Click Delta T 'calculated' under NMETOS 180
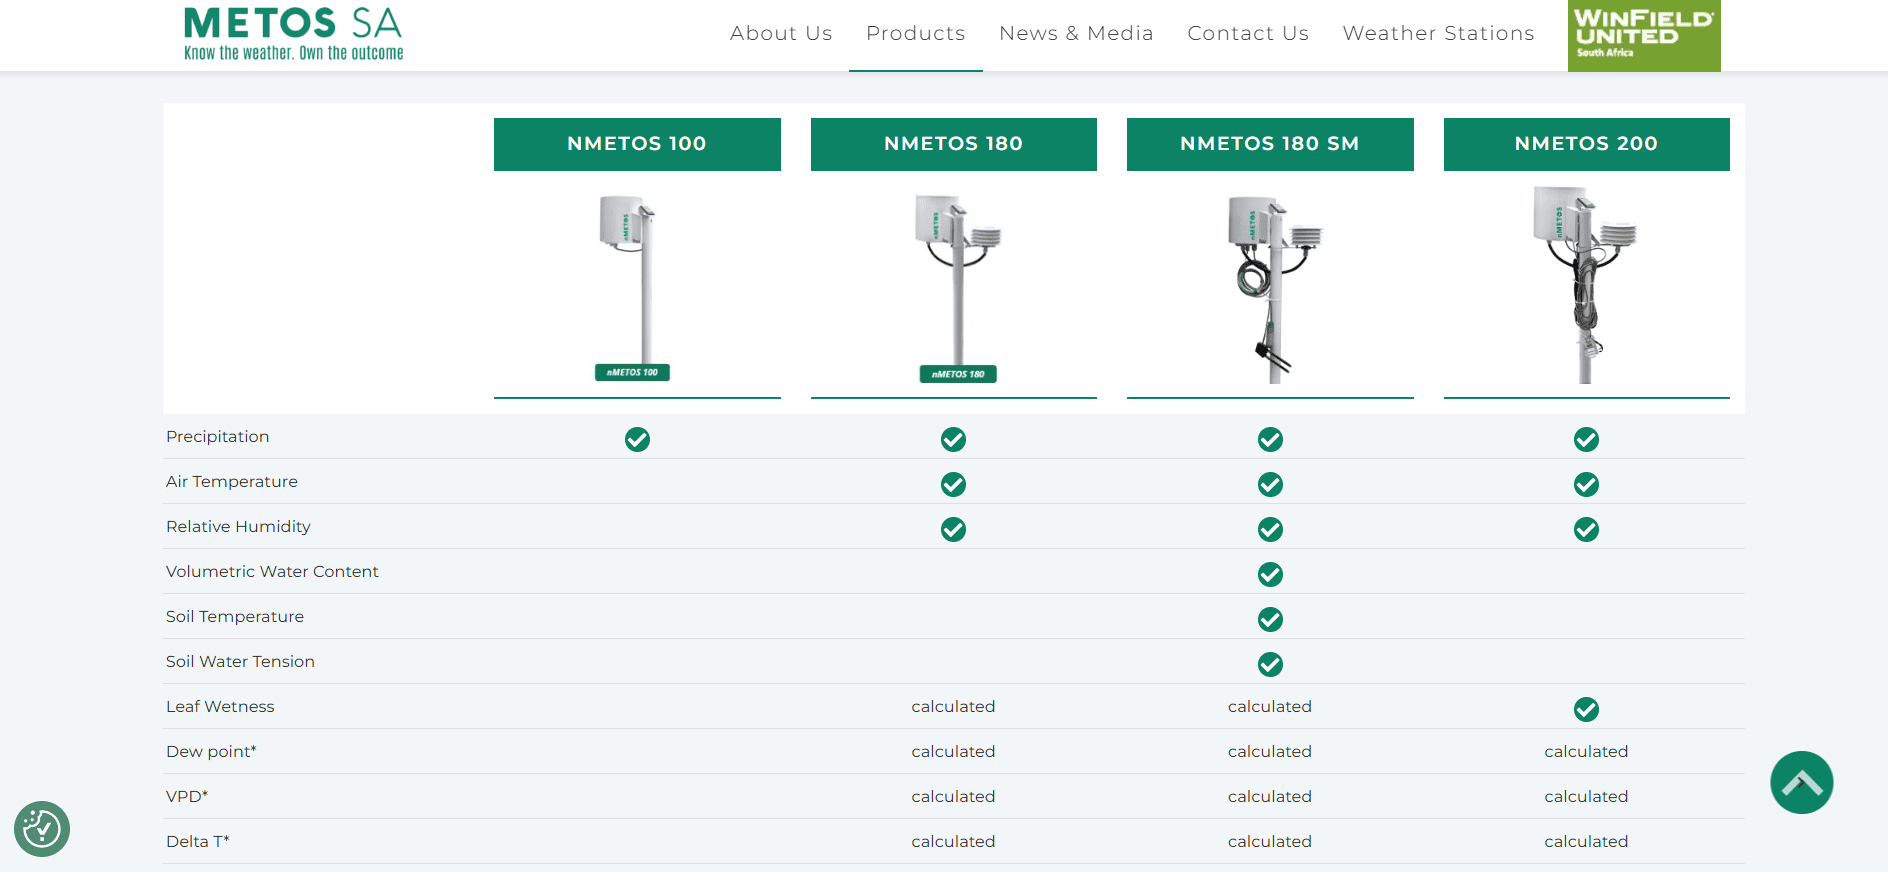The height and width of the screenshot is (872, 1888). (953, 841)
